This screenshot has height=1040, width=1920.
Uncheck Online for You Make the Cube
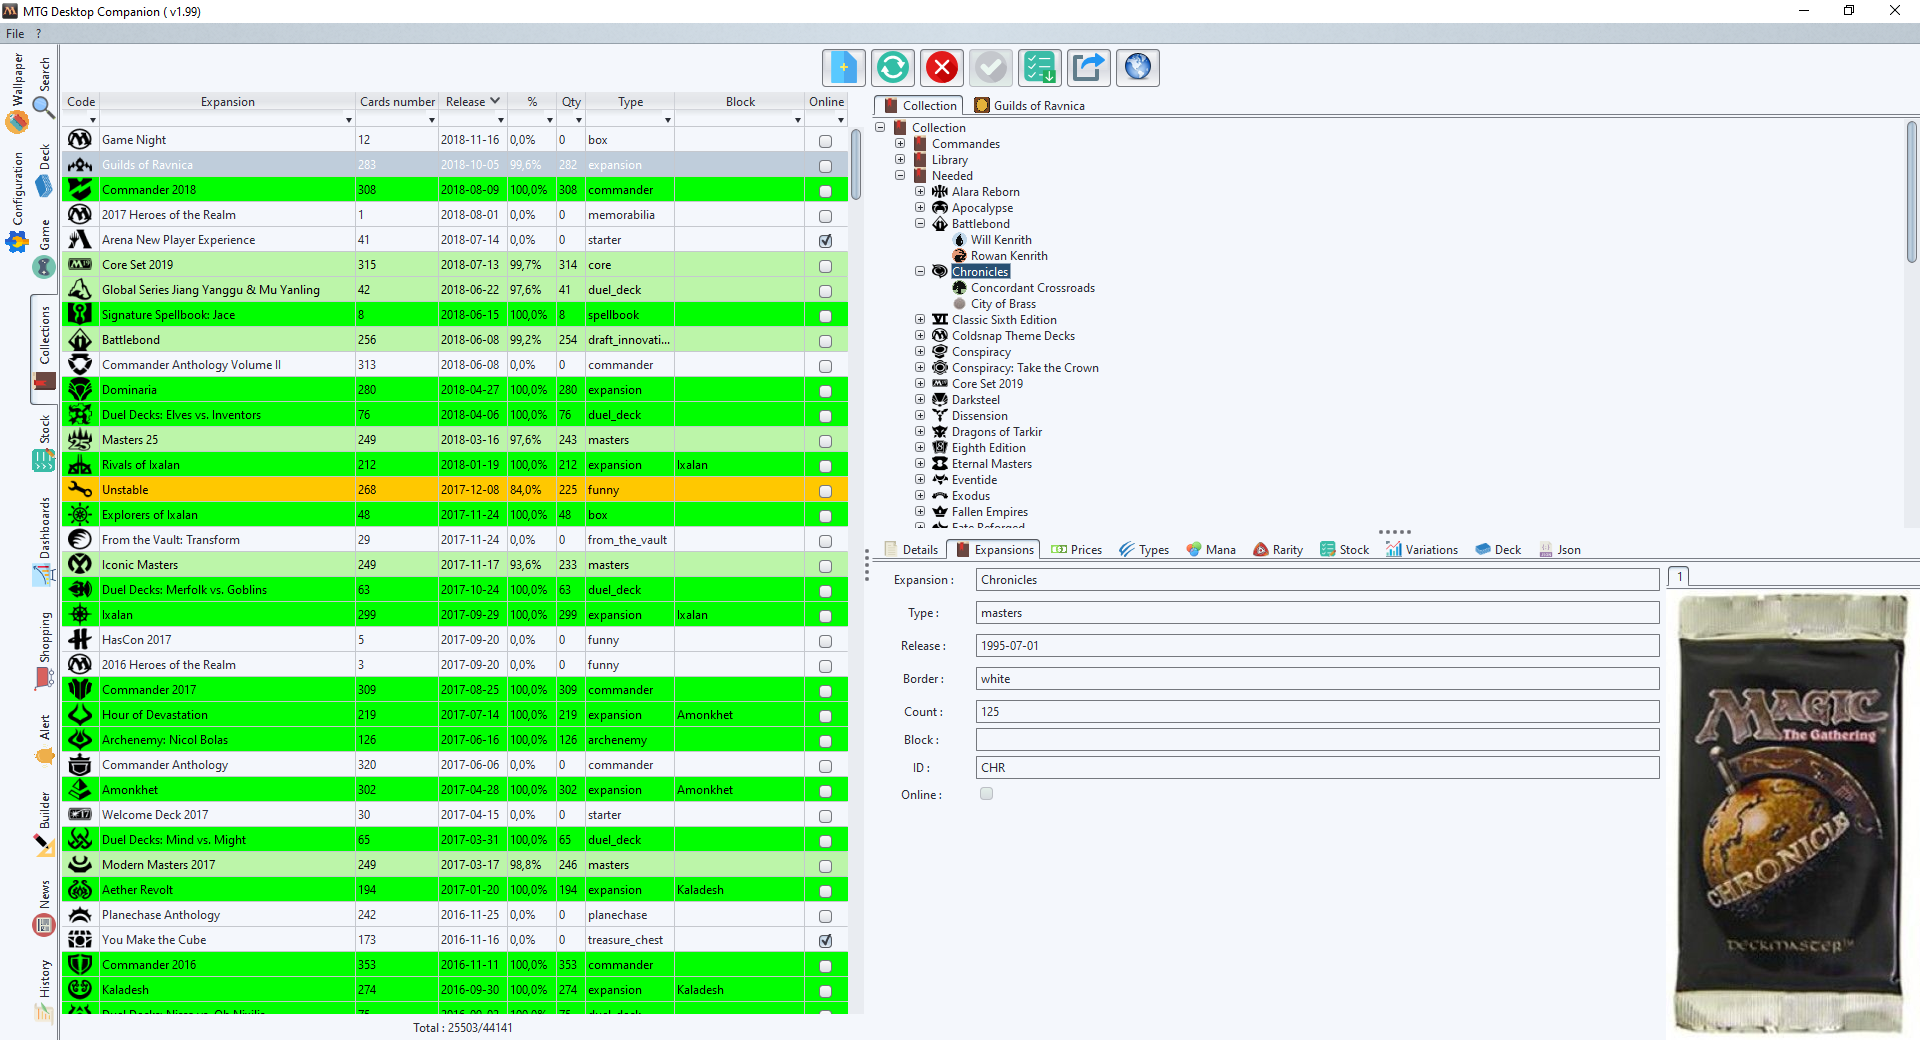click(x=825, y=941)
